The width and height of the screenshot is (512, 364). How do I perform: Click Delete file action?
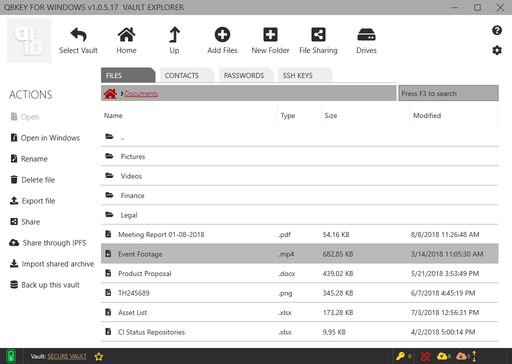click(33, 180)
